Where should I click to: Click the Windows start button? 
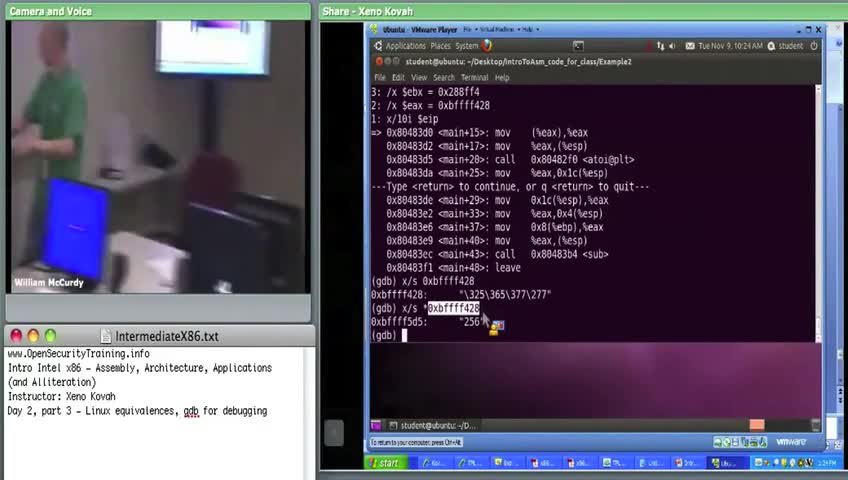coord(385,463)
